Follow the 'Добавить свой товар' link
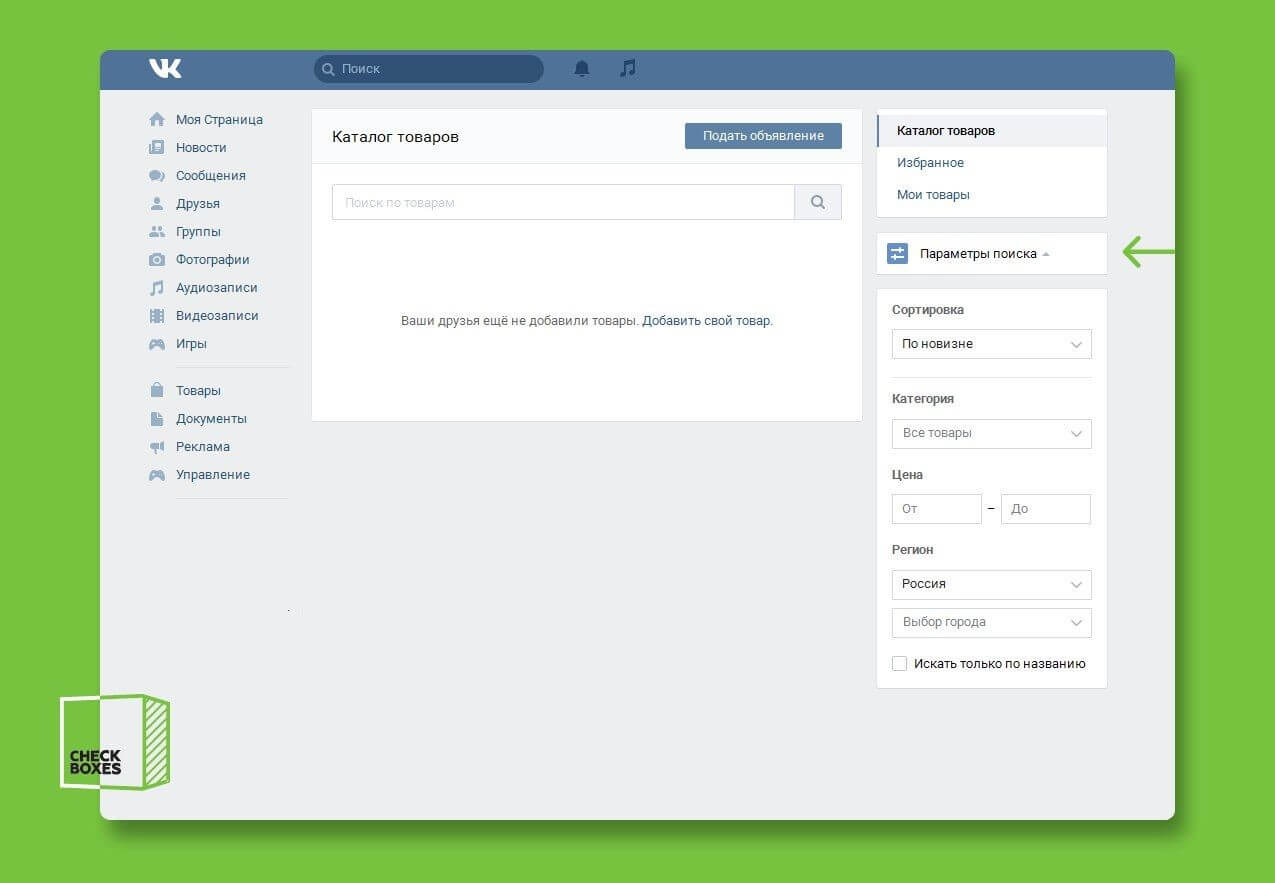1275x883 pixels. pyautogui.click(x=706, y=321)
